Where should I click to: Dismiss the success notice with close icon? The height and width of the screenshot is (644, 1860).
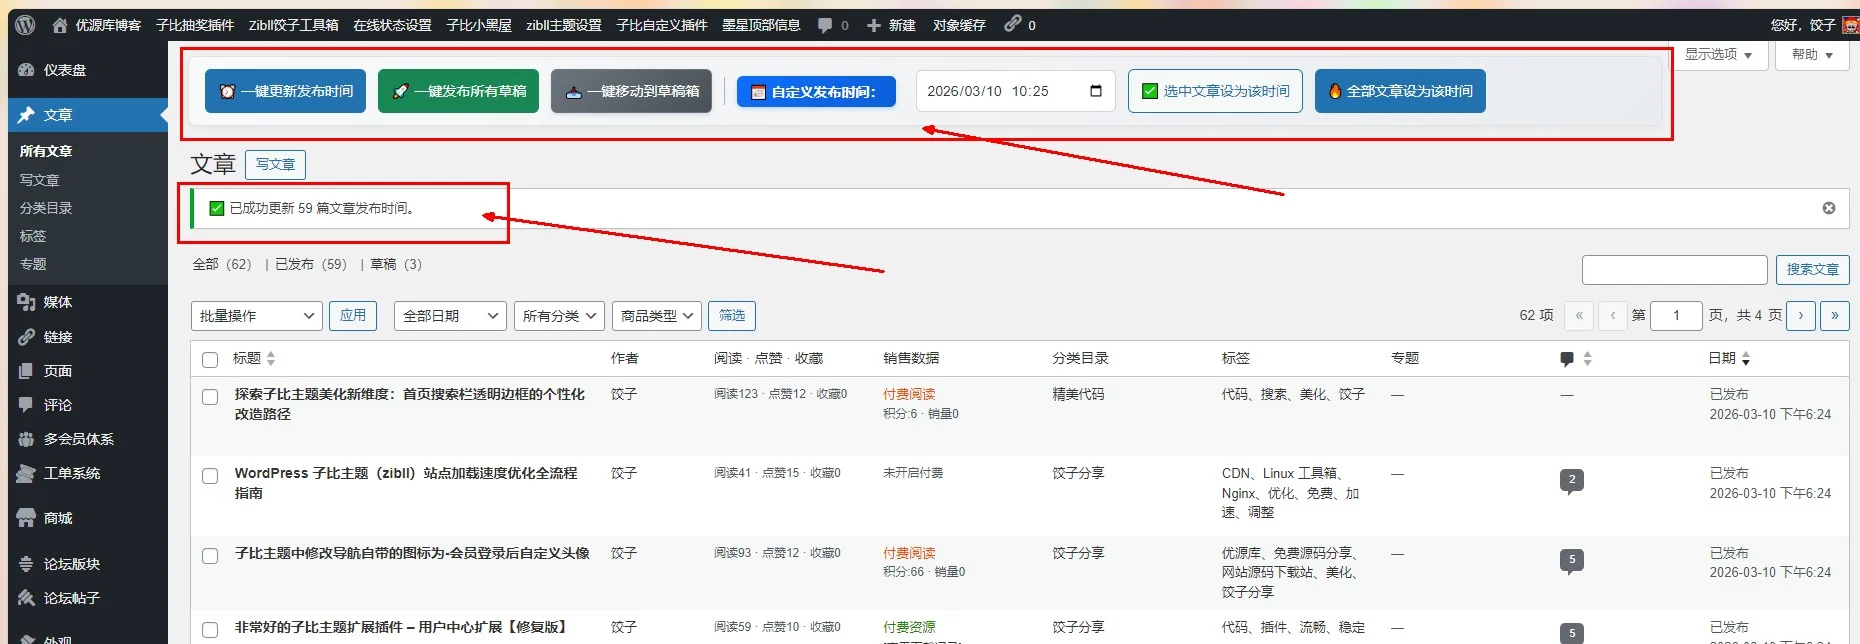pyautogui.click(x=1829, y=208)
